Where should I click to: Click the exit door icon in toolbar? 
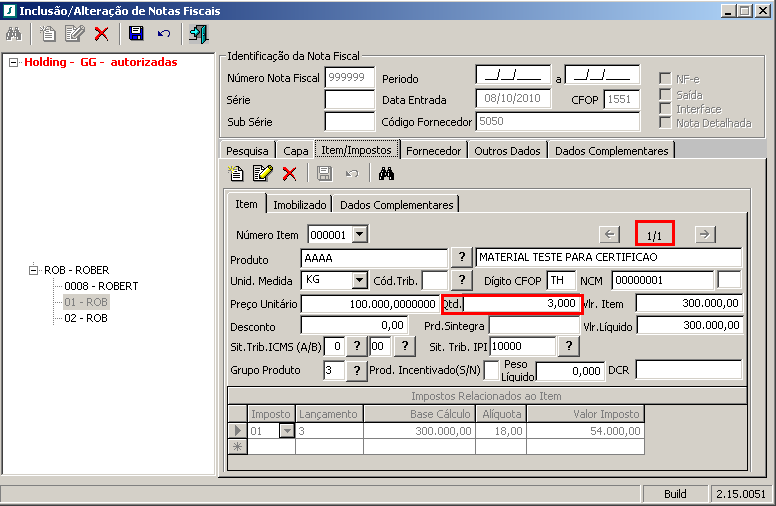(x=198, y=33)
